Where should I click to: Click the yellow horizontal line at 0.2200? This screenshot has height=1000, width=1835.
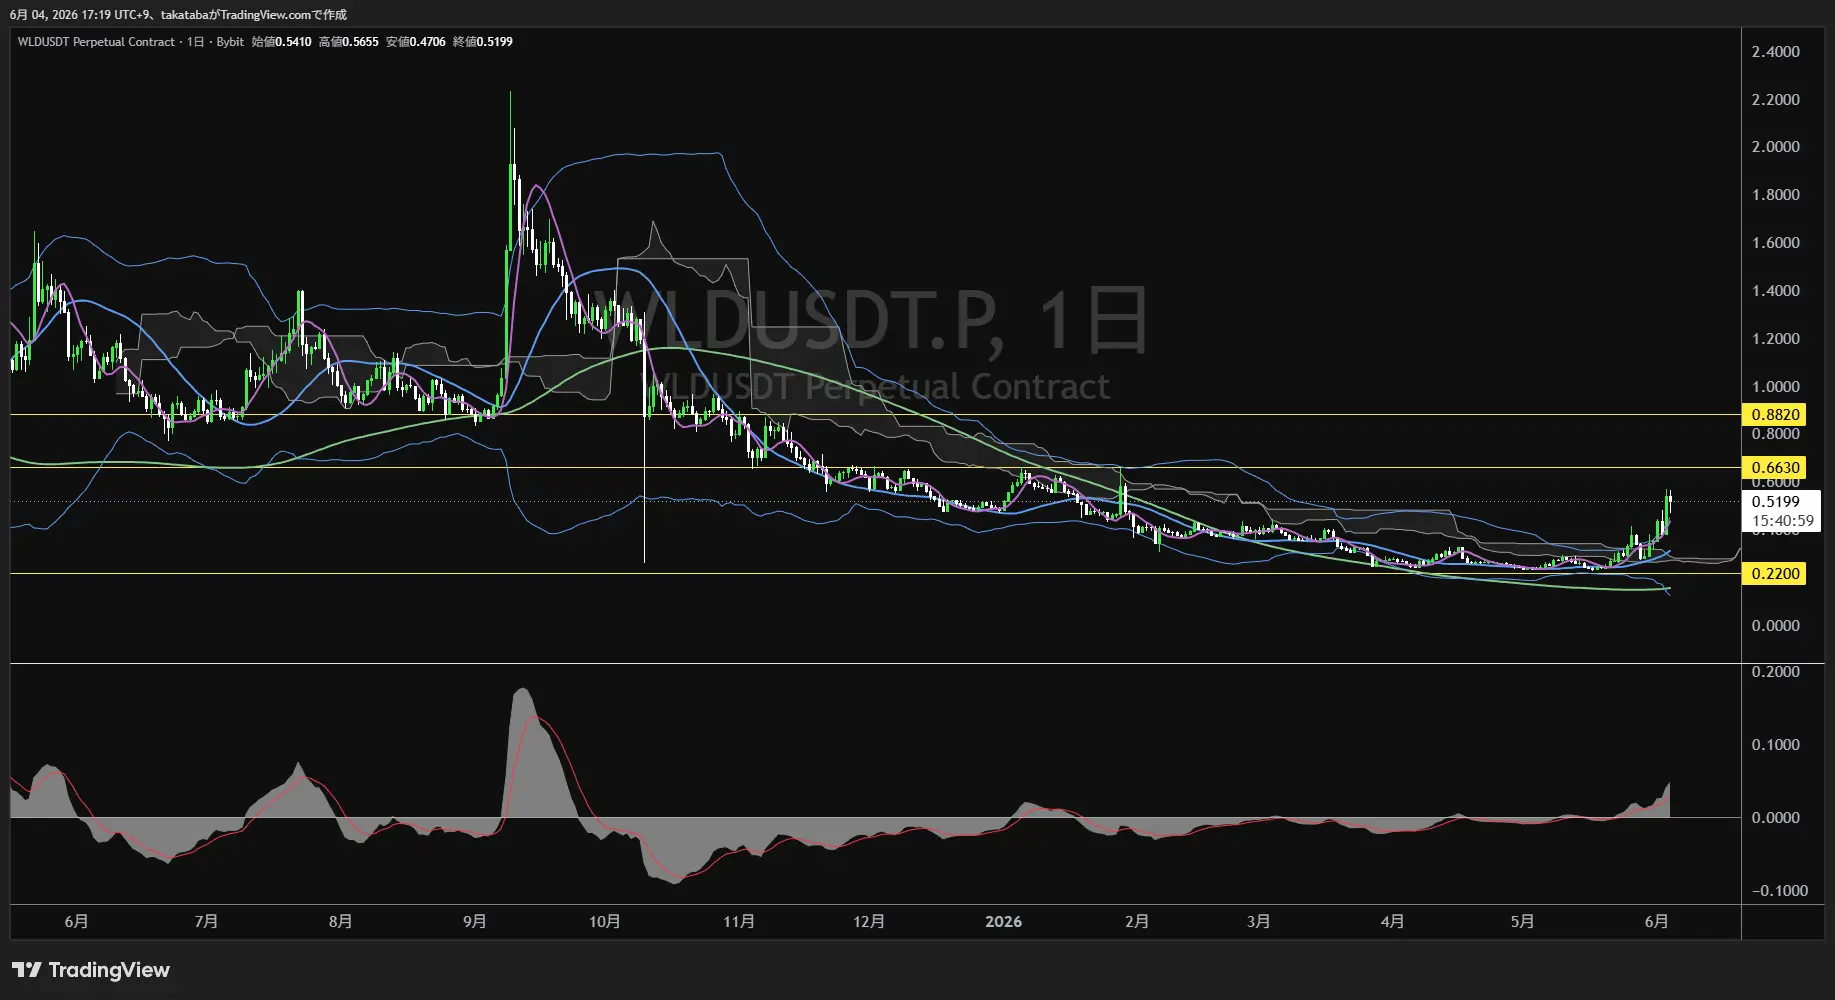click(875, 573)
